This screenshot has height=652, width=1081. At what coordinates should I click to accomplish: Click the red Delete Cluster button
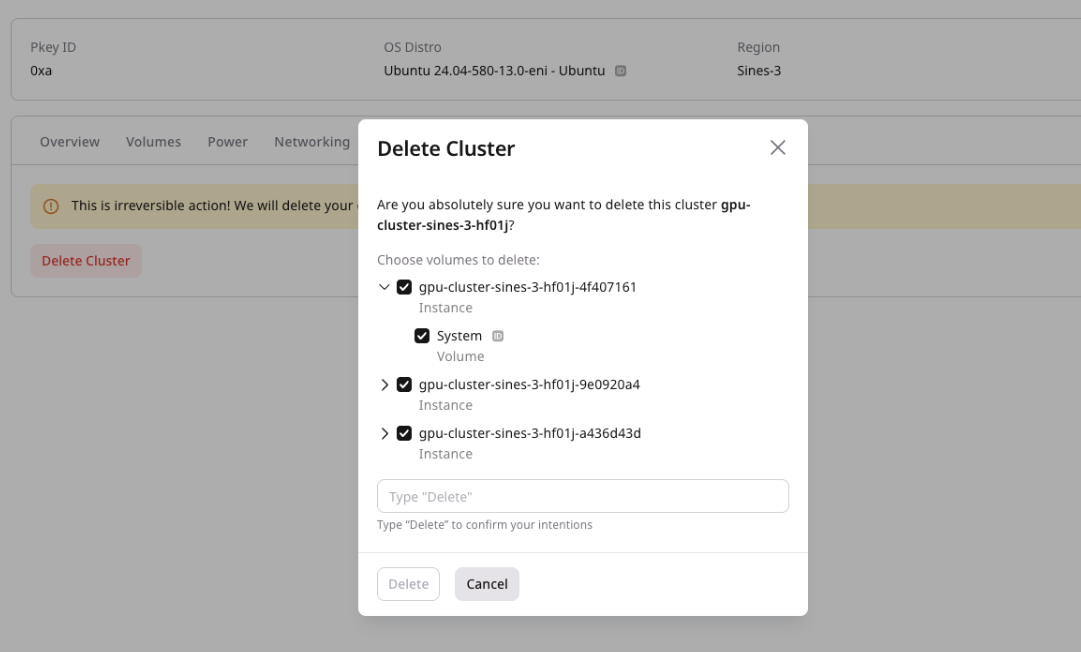pyautogui.click(x=86, y=260)
